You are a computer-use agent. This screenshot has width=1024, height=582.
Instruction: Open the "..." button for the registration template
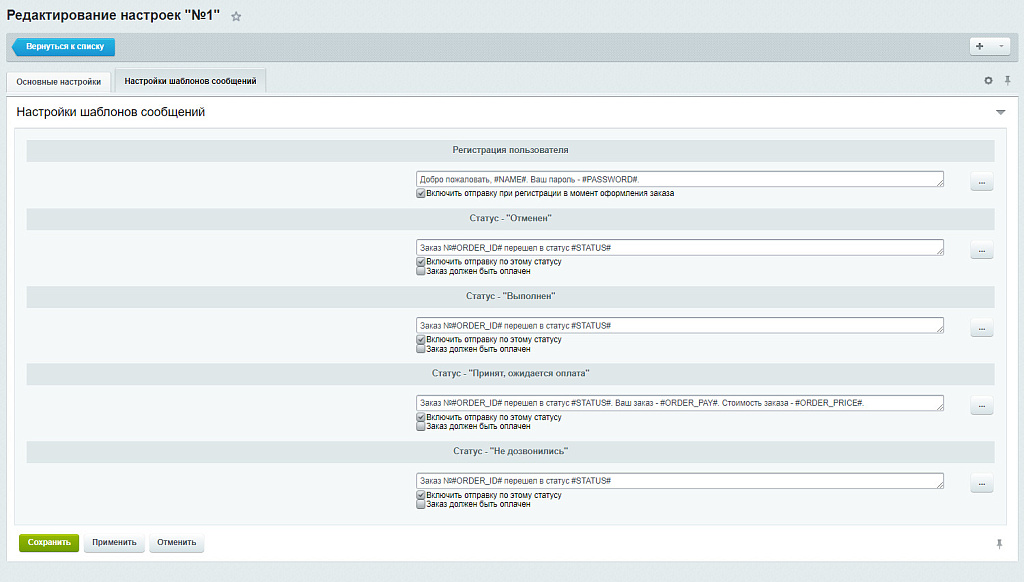pos(982,182)
